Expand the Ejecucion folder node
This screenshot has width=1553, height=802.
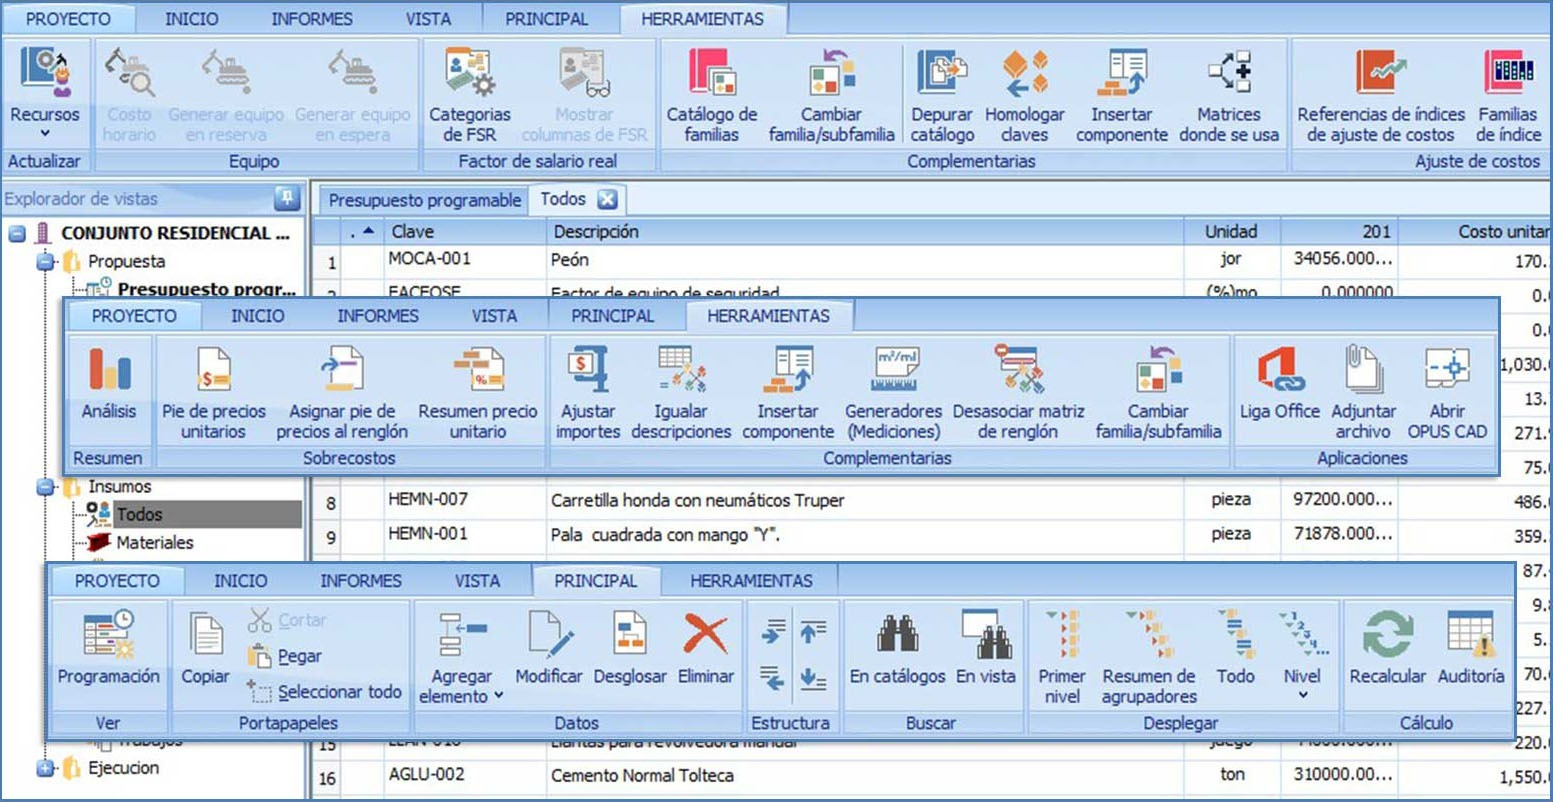tap(45, 768)
